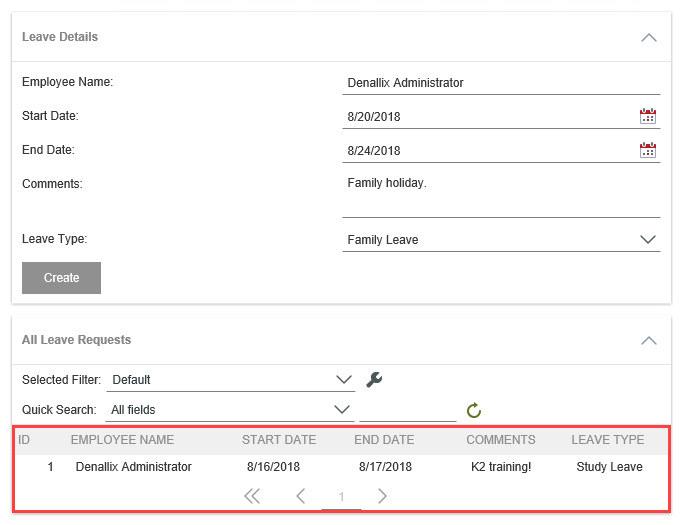683x525 pixels.
Task: Click the Comments text area
Action: tap(500, 194)
